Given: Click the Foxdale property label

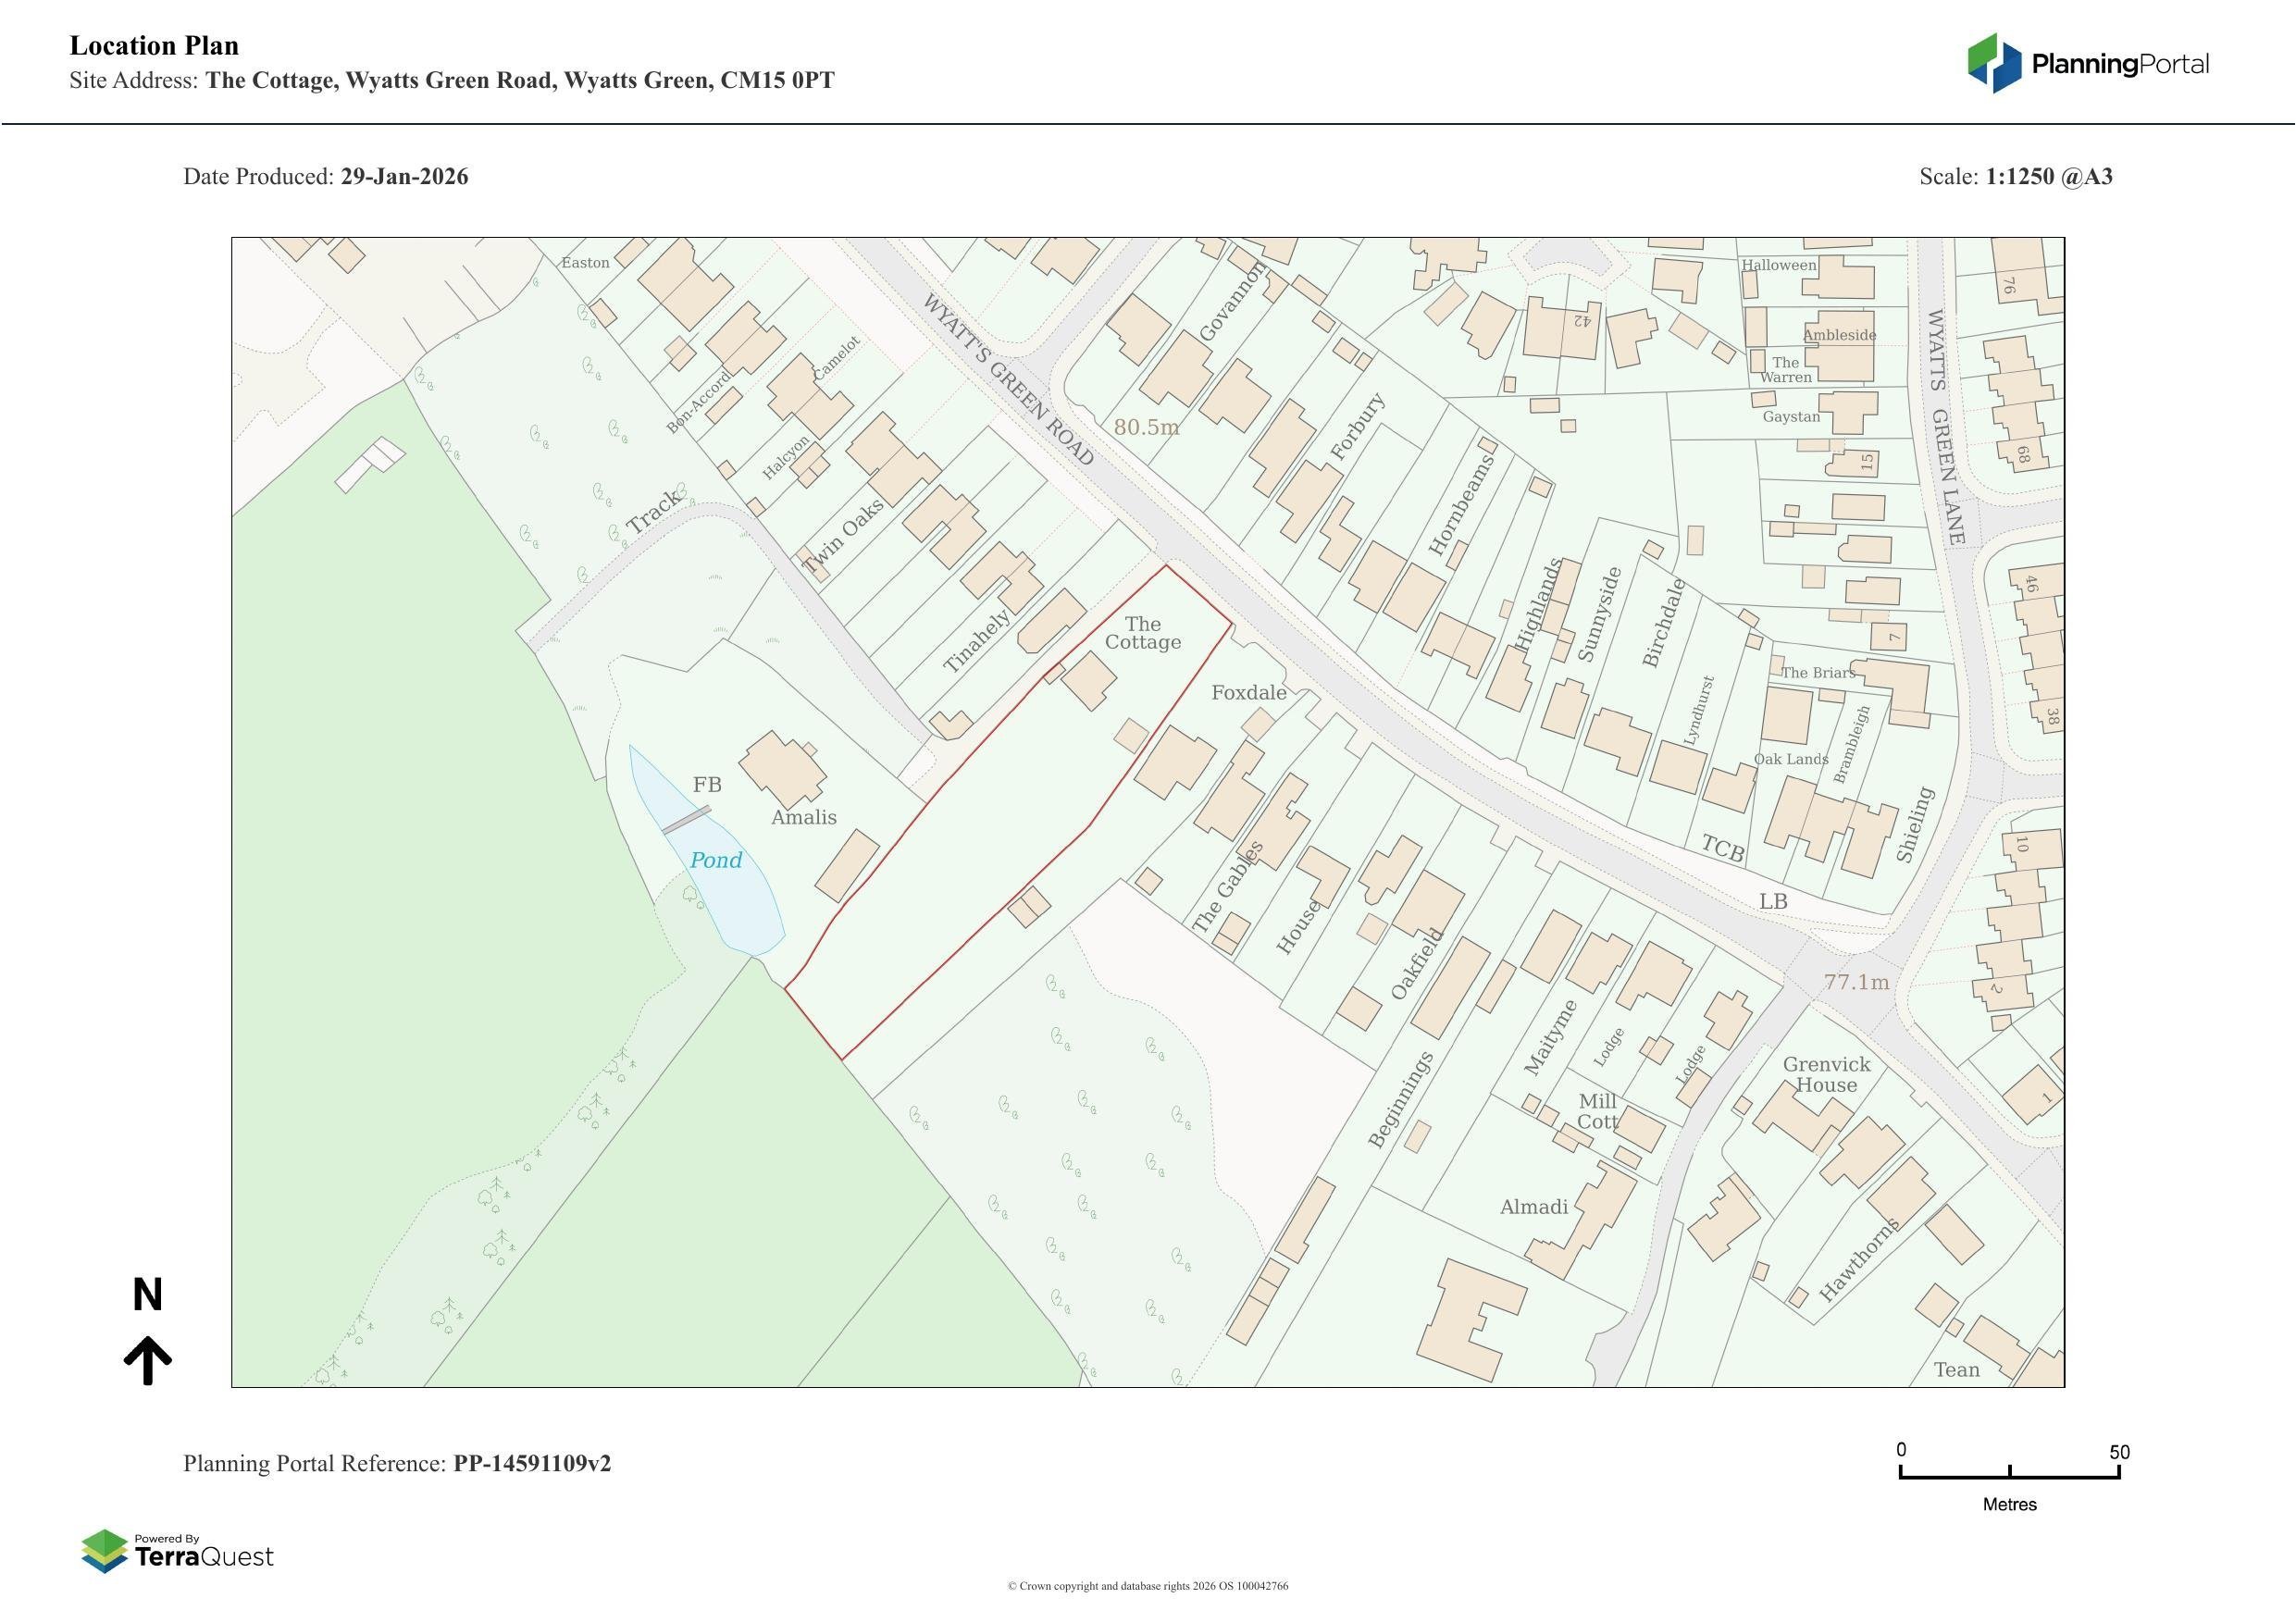Looking at the screenshot, I should (x=1248, y=692).
